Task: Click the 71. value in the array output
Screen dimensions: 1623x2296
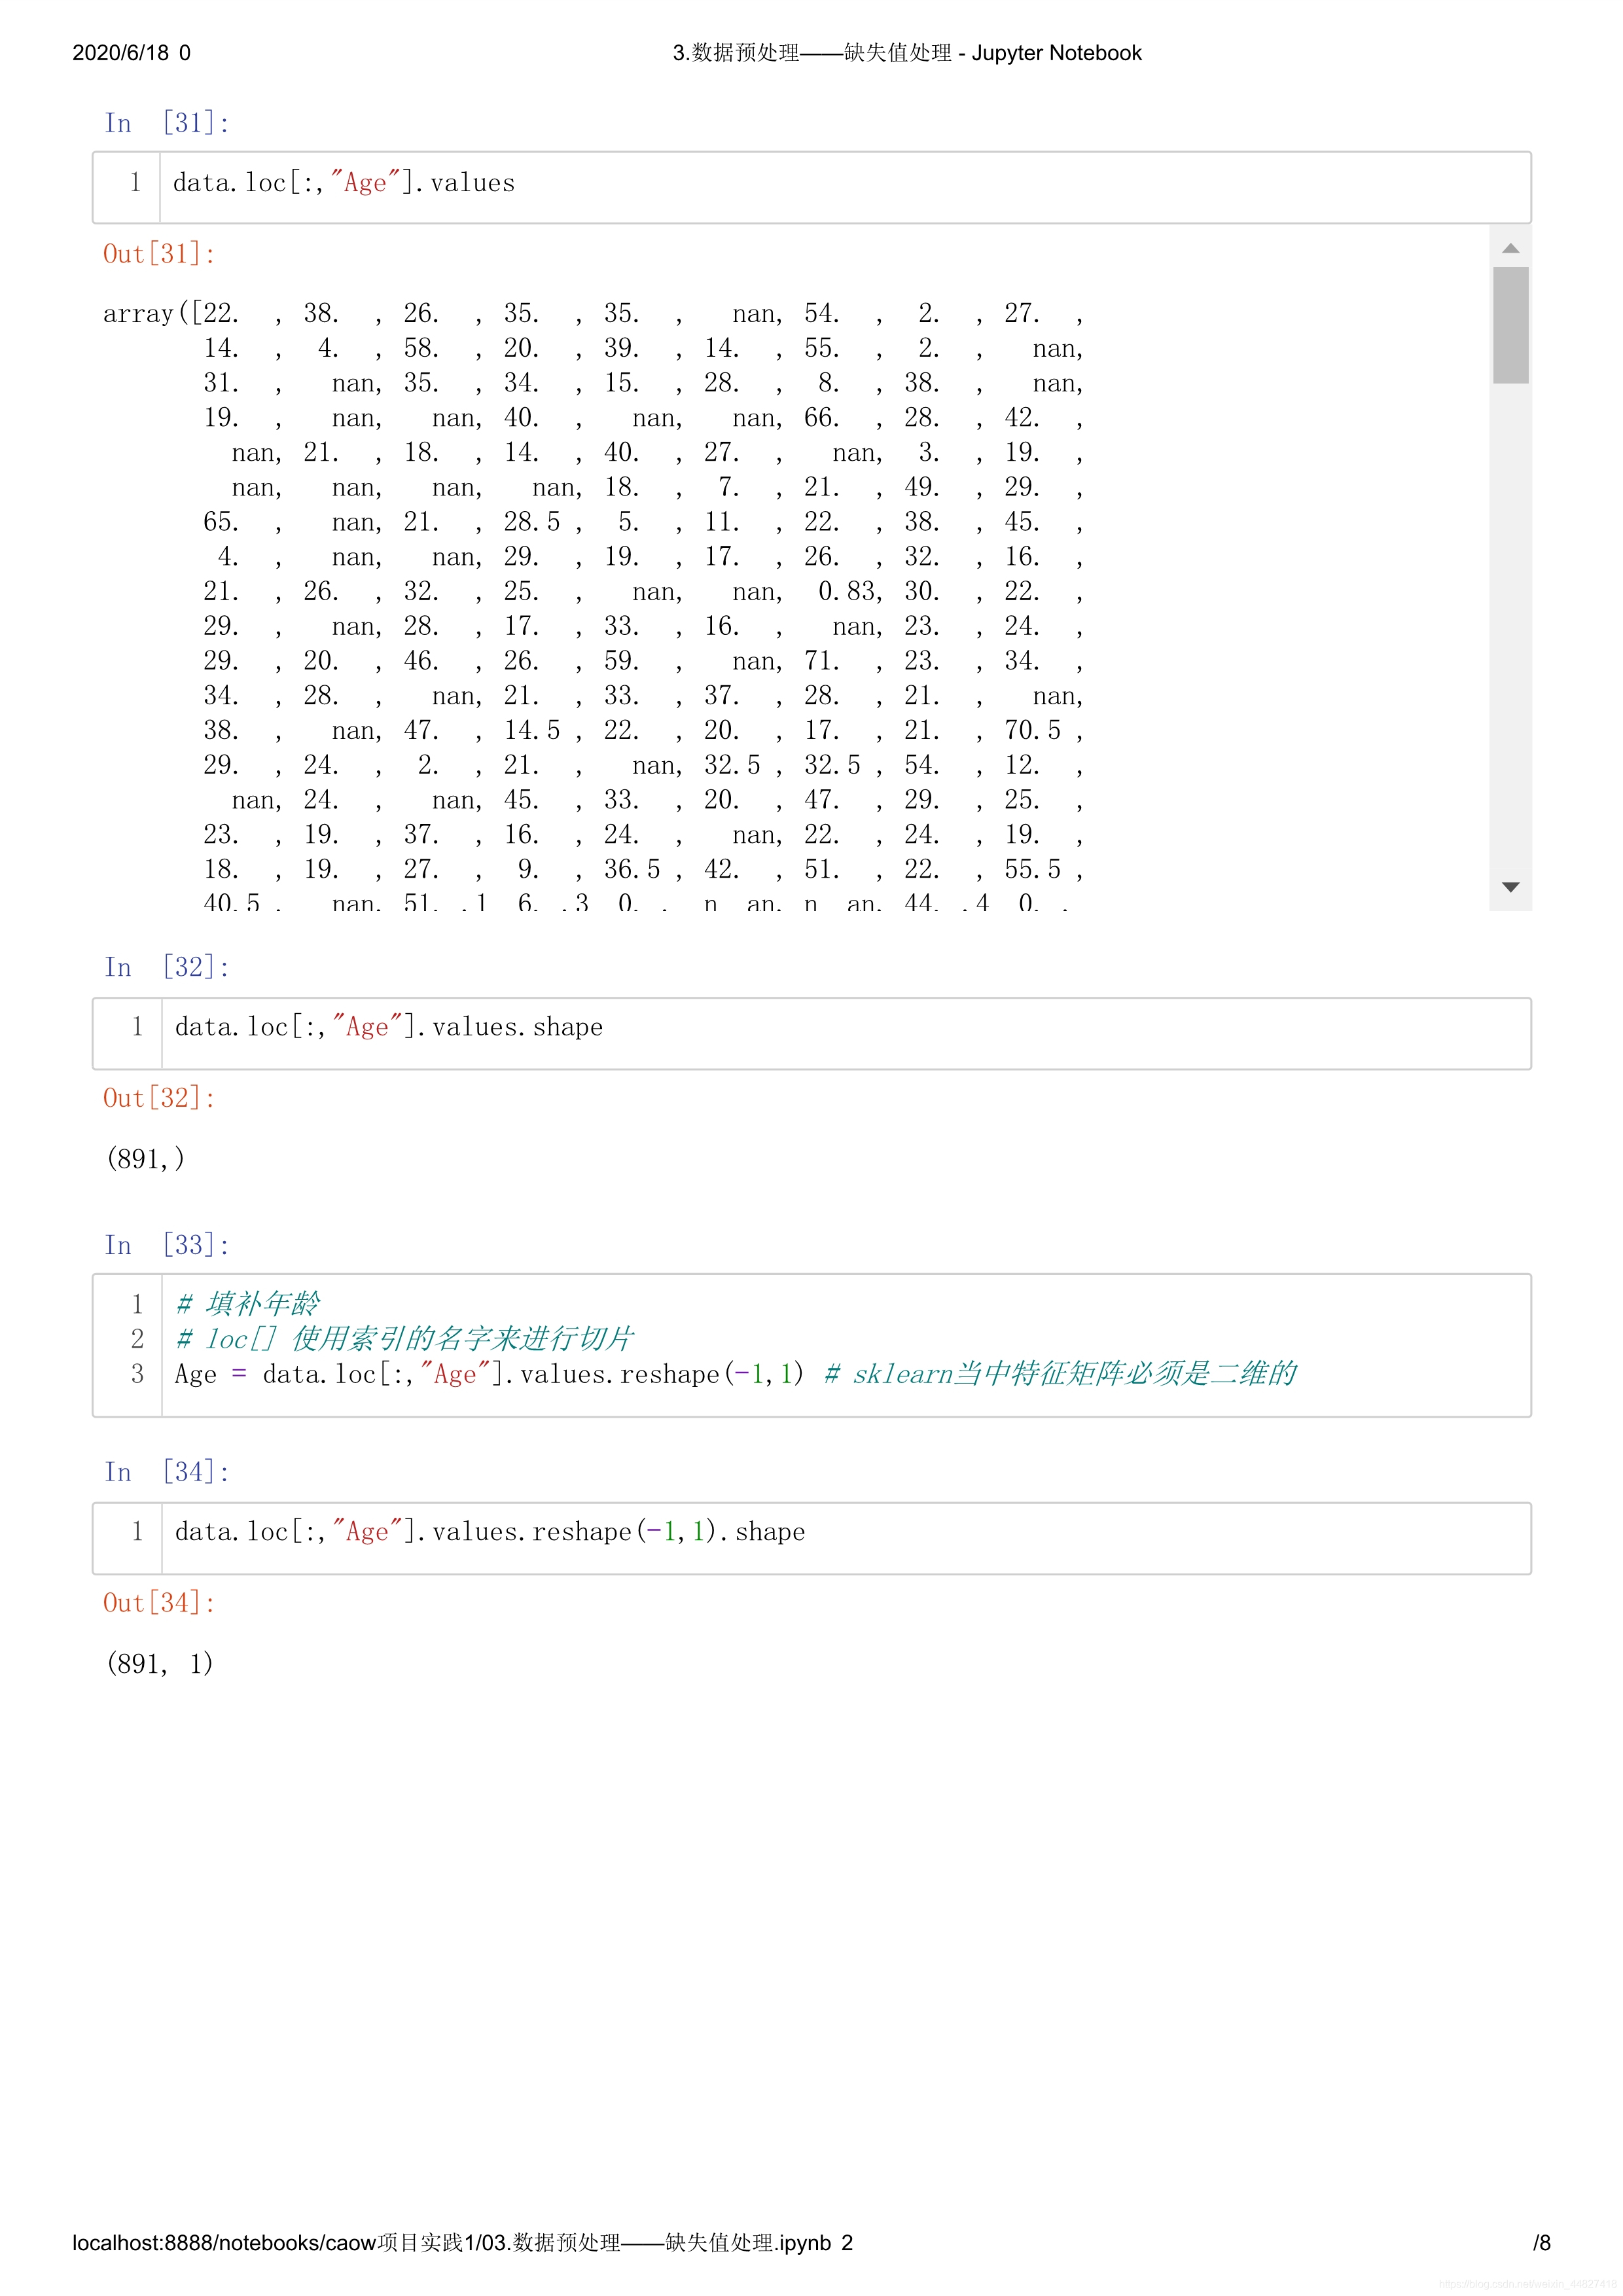Action: point(822,661)
